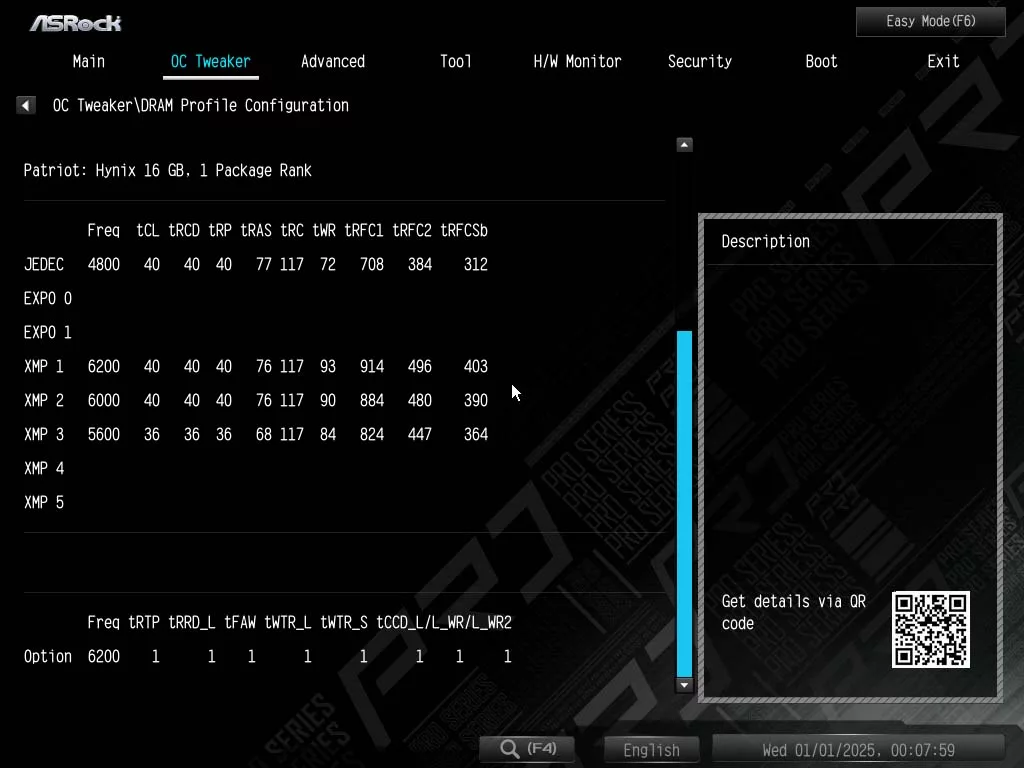Click the blue vertical scrollbar thumb
The height and width of the screenshot is (768, 1024).
tap(684, 503)
